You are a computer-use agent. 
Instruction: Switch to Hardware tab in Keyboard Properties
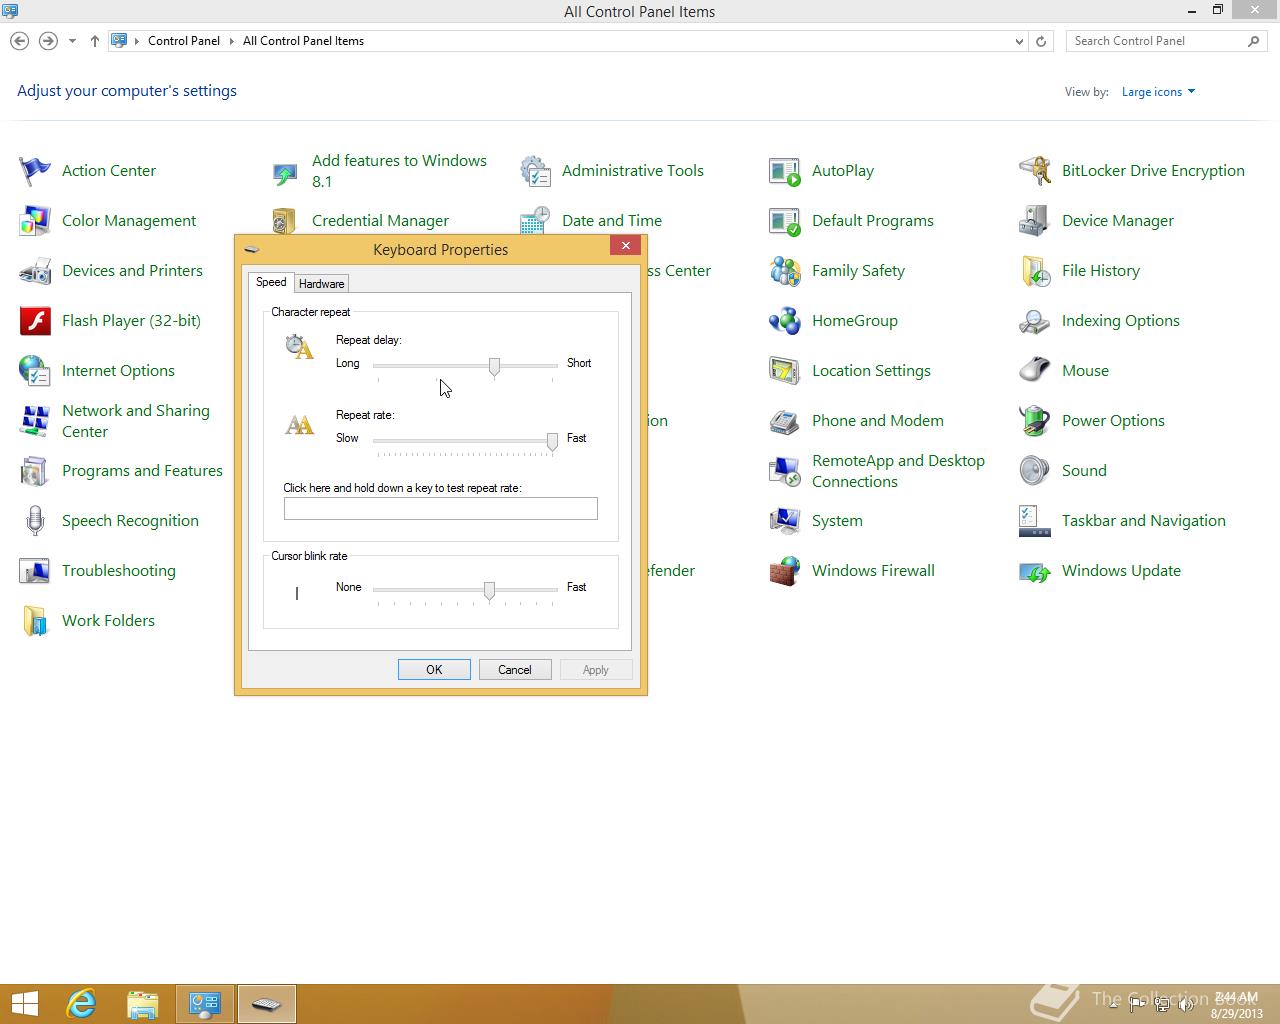coord(321,284)
